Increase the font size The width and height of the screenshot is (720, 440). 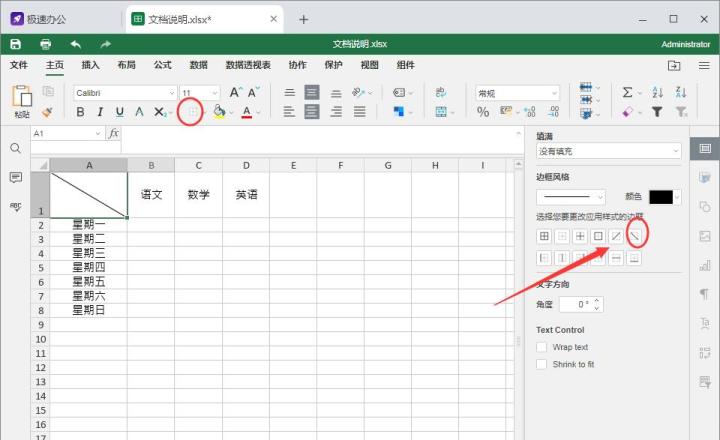pyautogui.click(x=236, y=92)
